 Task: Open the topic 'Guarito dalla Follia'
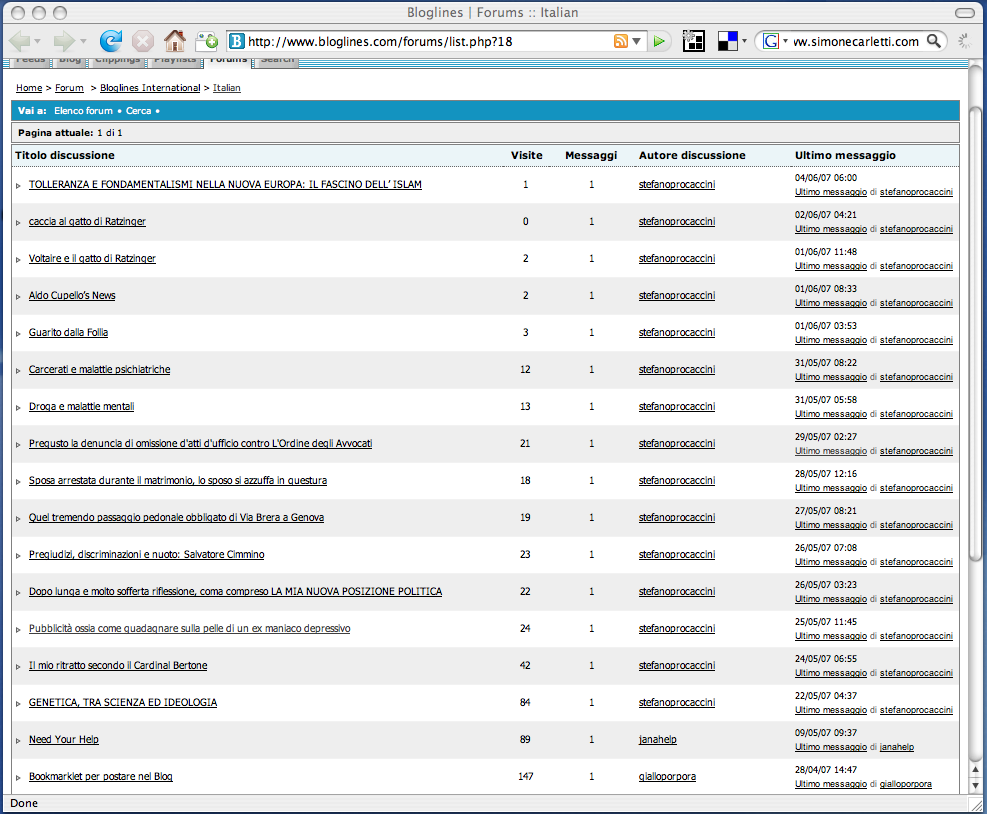[68, 332]
